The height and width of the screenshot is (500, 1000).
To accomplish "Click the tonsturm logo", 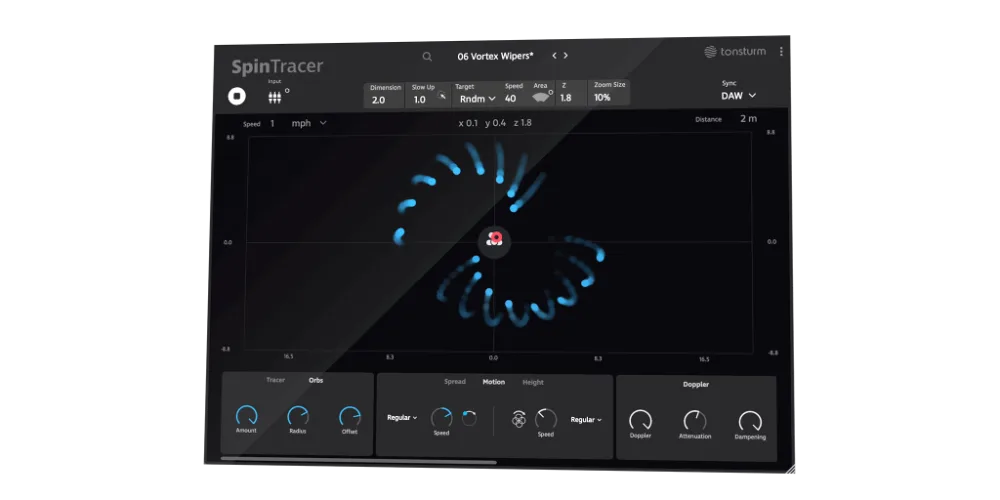I will tap(735, 52).
